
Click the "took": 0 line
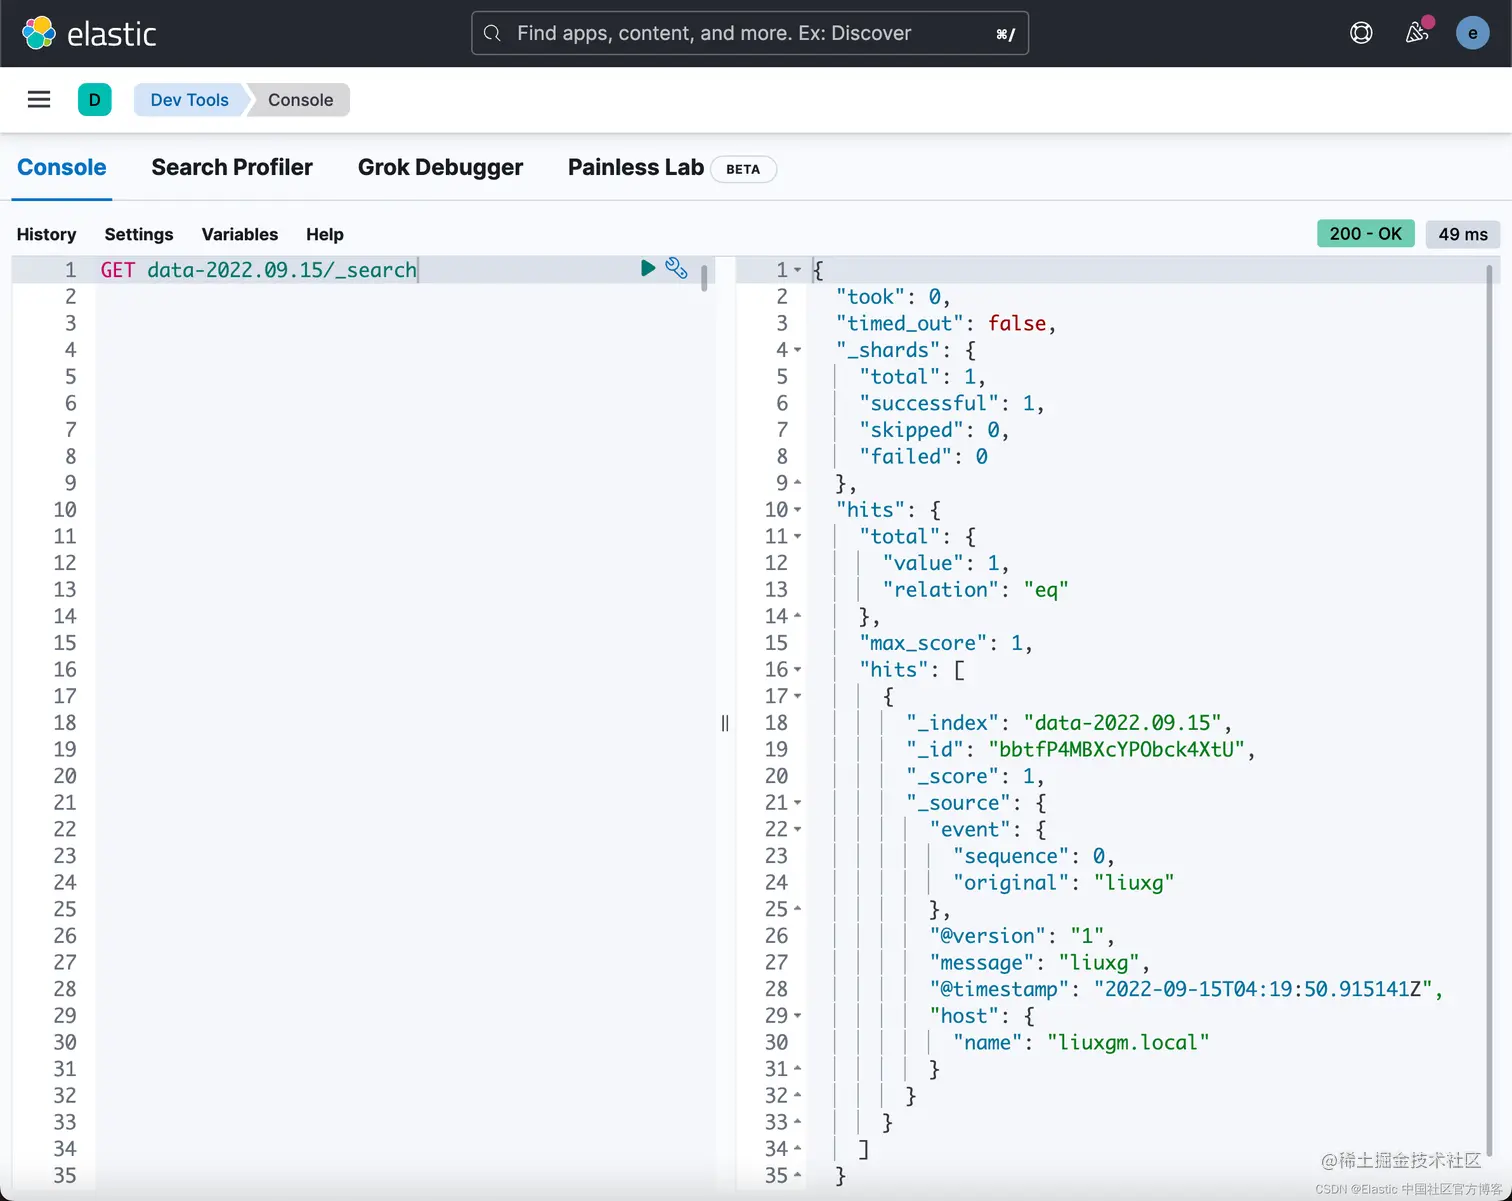(x=893, y=297)
